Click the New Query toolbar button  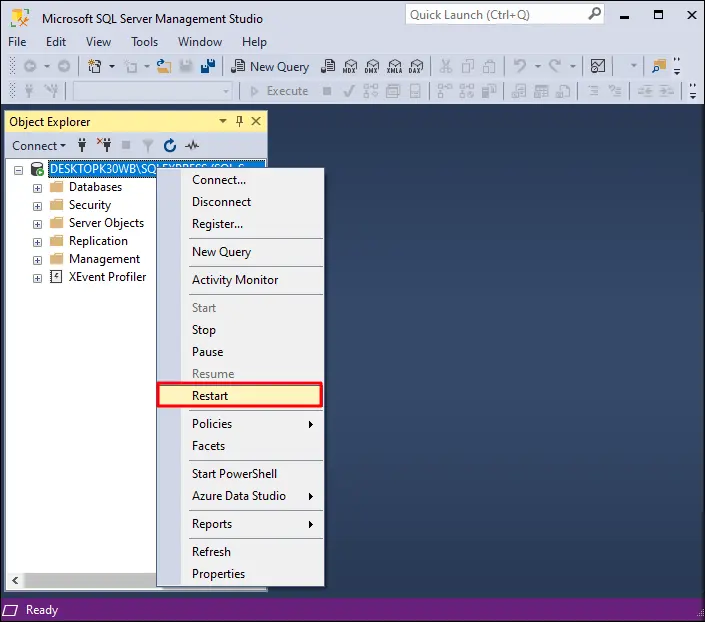[270, 67]
